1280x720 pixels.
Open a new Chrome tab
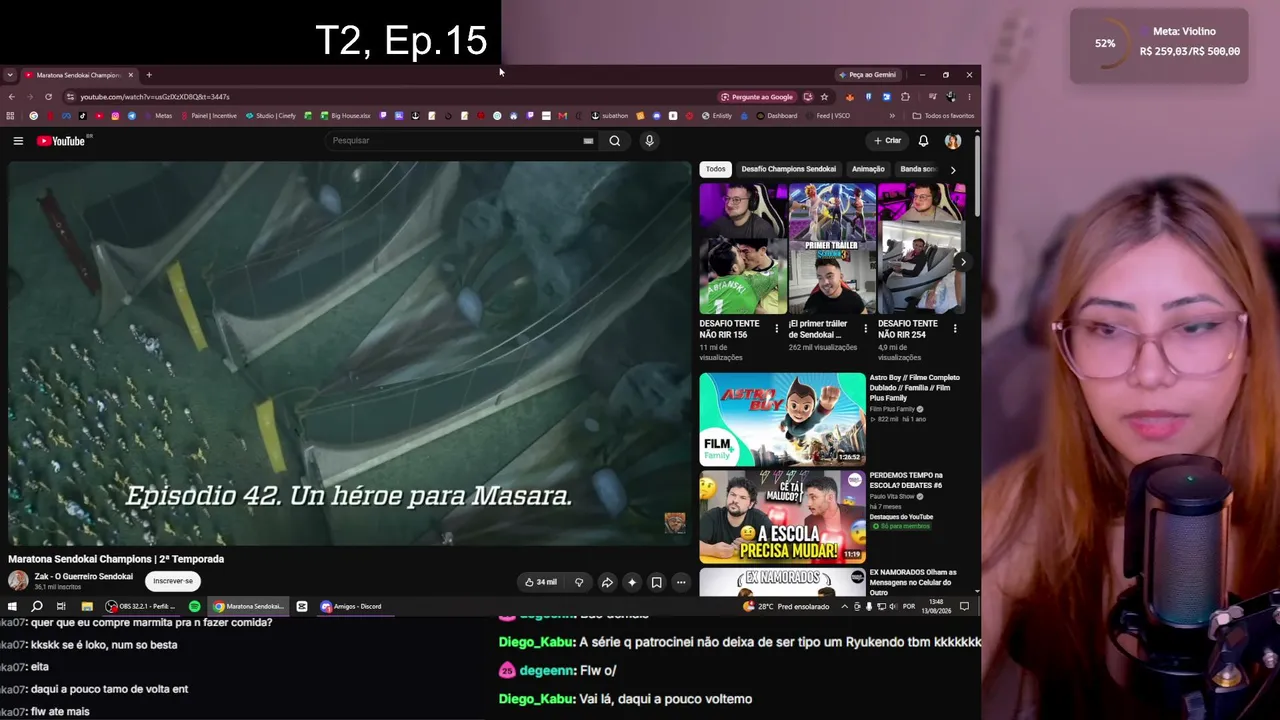149,75
